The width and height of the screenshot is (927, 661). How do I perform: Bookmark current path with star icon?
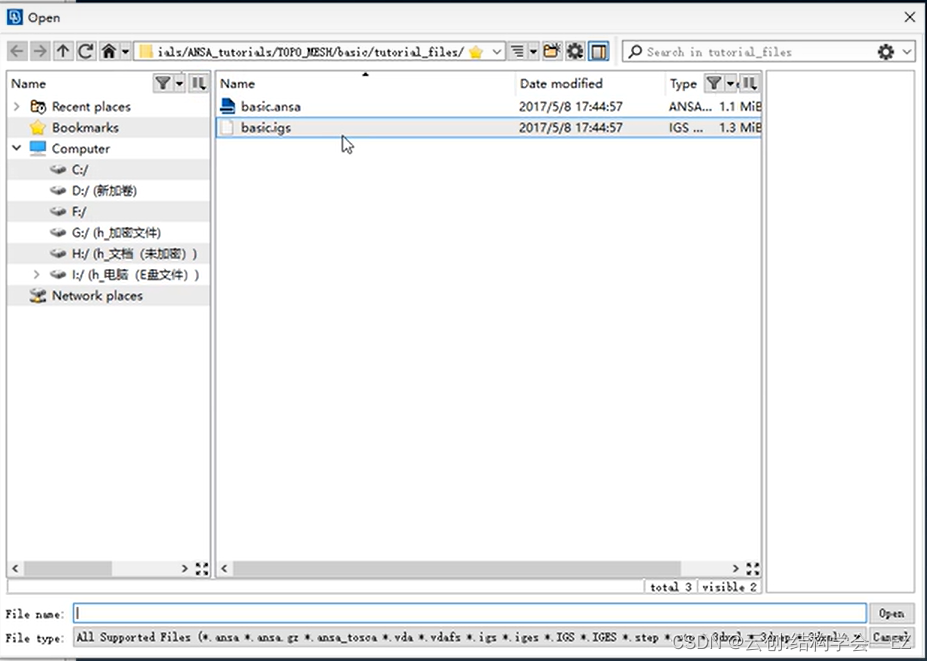click(476, 52)
